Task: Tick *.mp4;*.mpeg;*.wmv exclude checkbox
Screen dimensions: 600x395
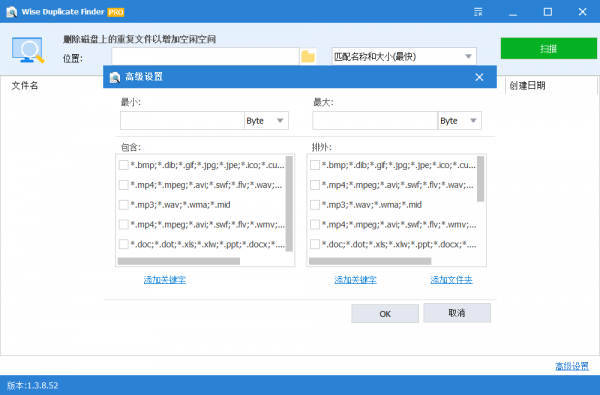Action: tap(315, 224)
